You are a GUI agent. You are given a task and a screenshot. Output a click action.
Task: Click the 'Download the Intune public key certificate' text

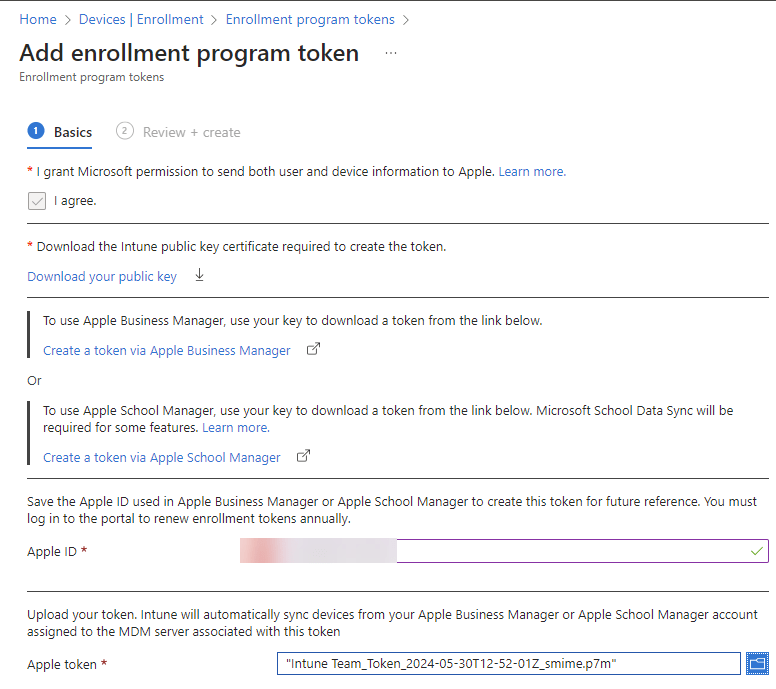click(x=242, y=246)
